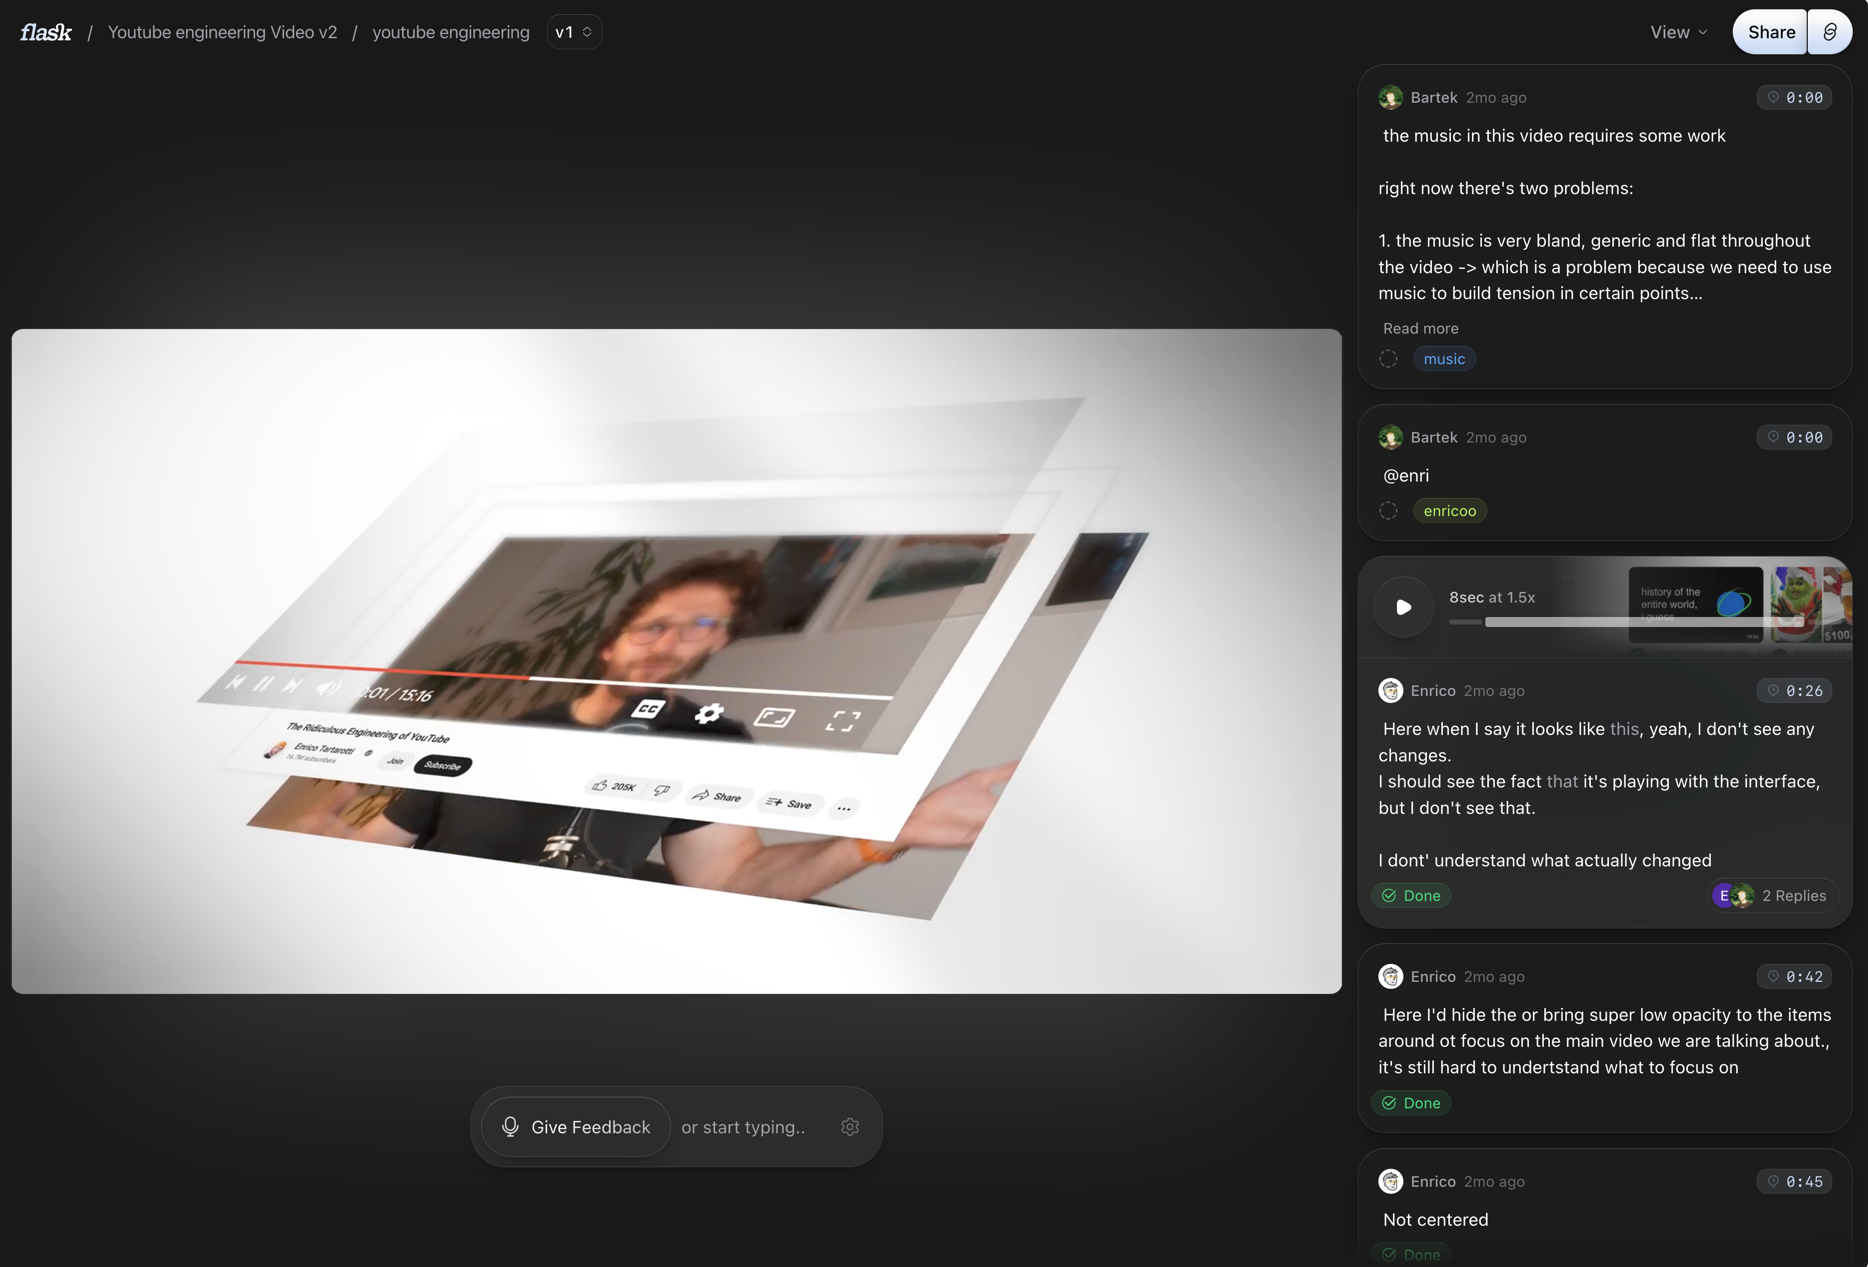Image resolution: width=1868 pixels, height=1267 pixels.
Task: Click the word 'this' link in Enrico's comment
Action: (1624, 729)
